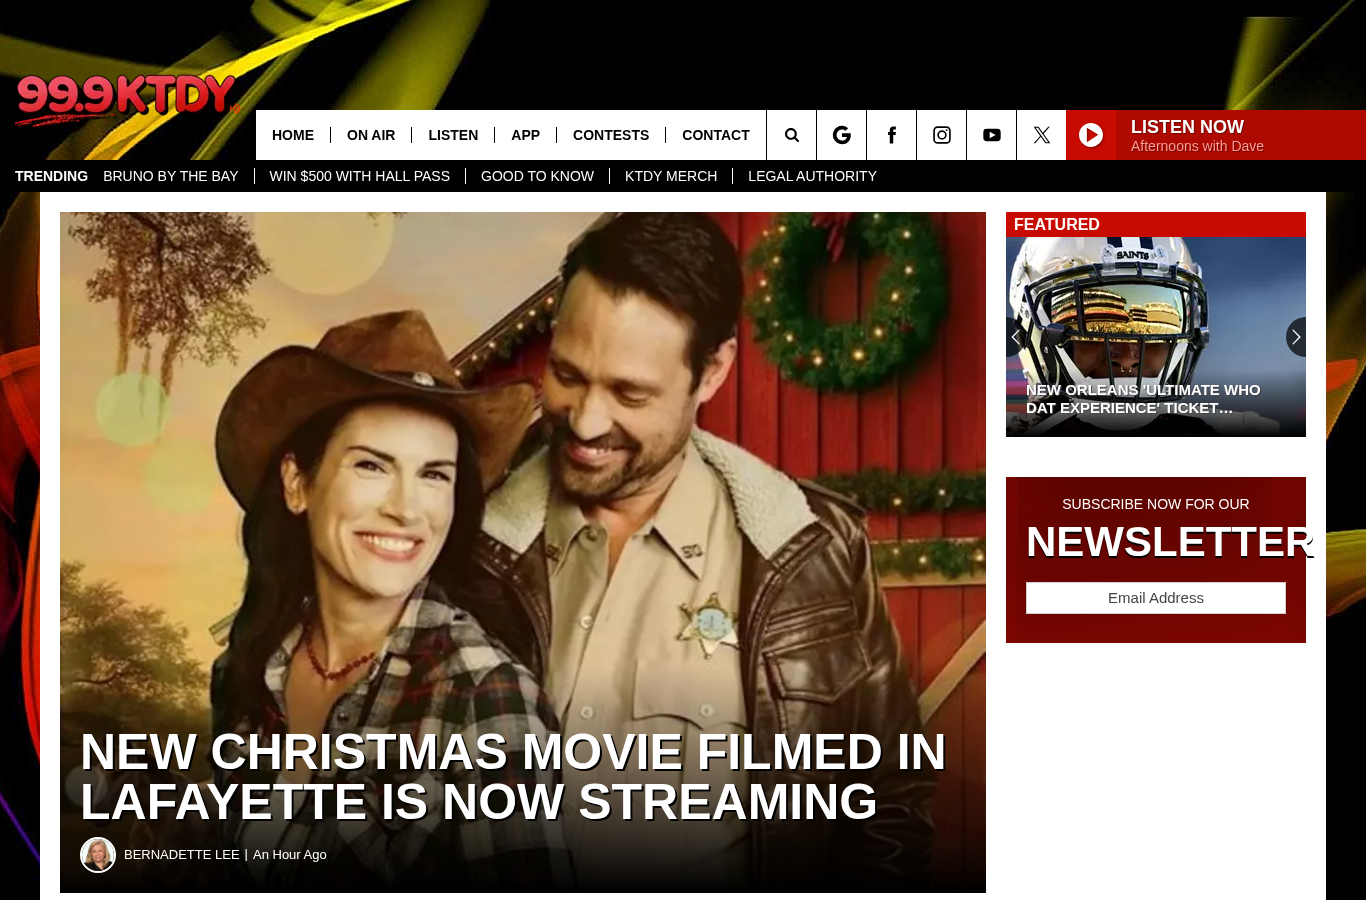Open the Facebook icon link
Screen dimensions: 1366x900
point(892,135)
